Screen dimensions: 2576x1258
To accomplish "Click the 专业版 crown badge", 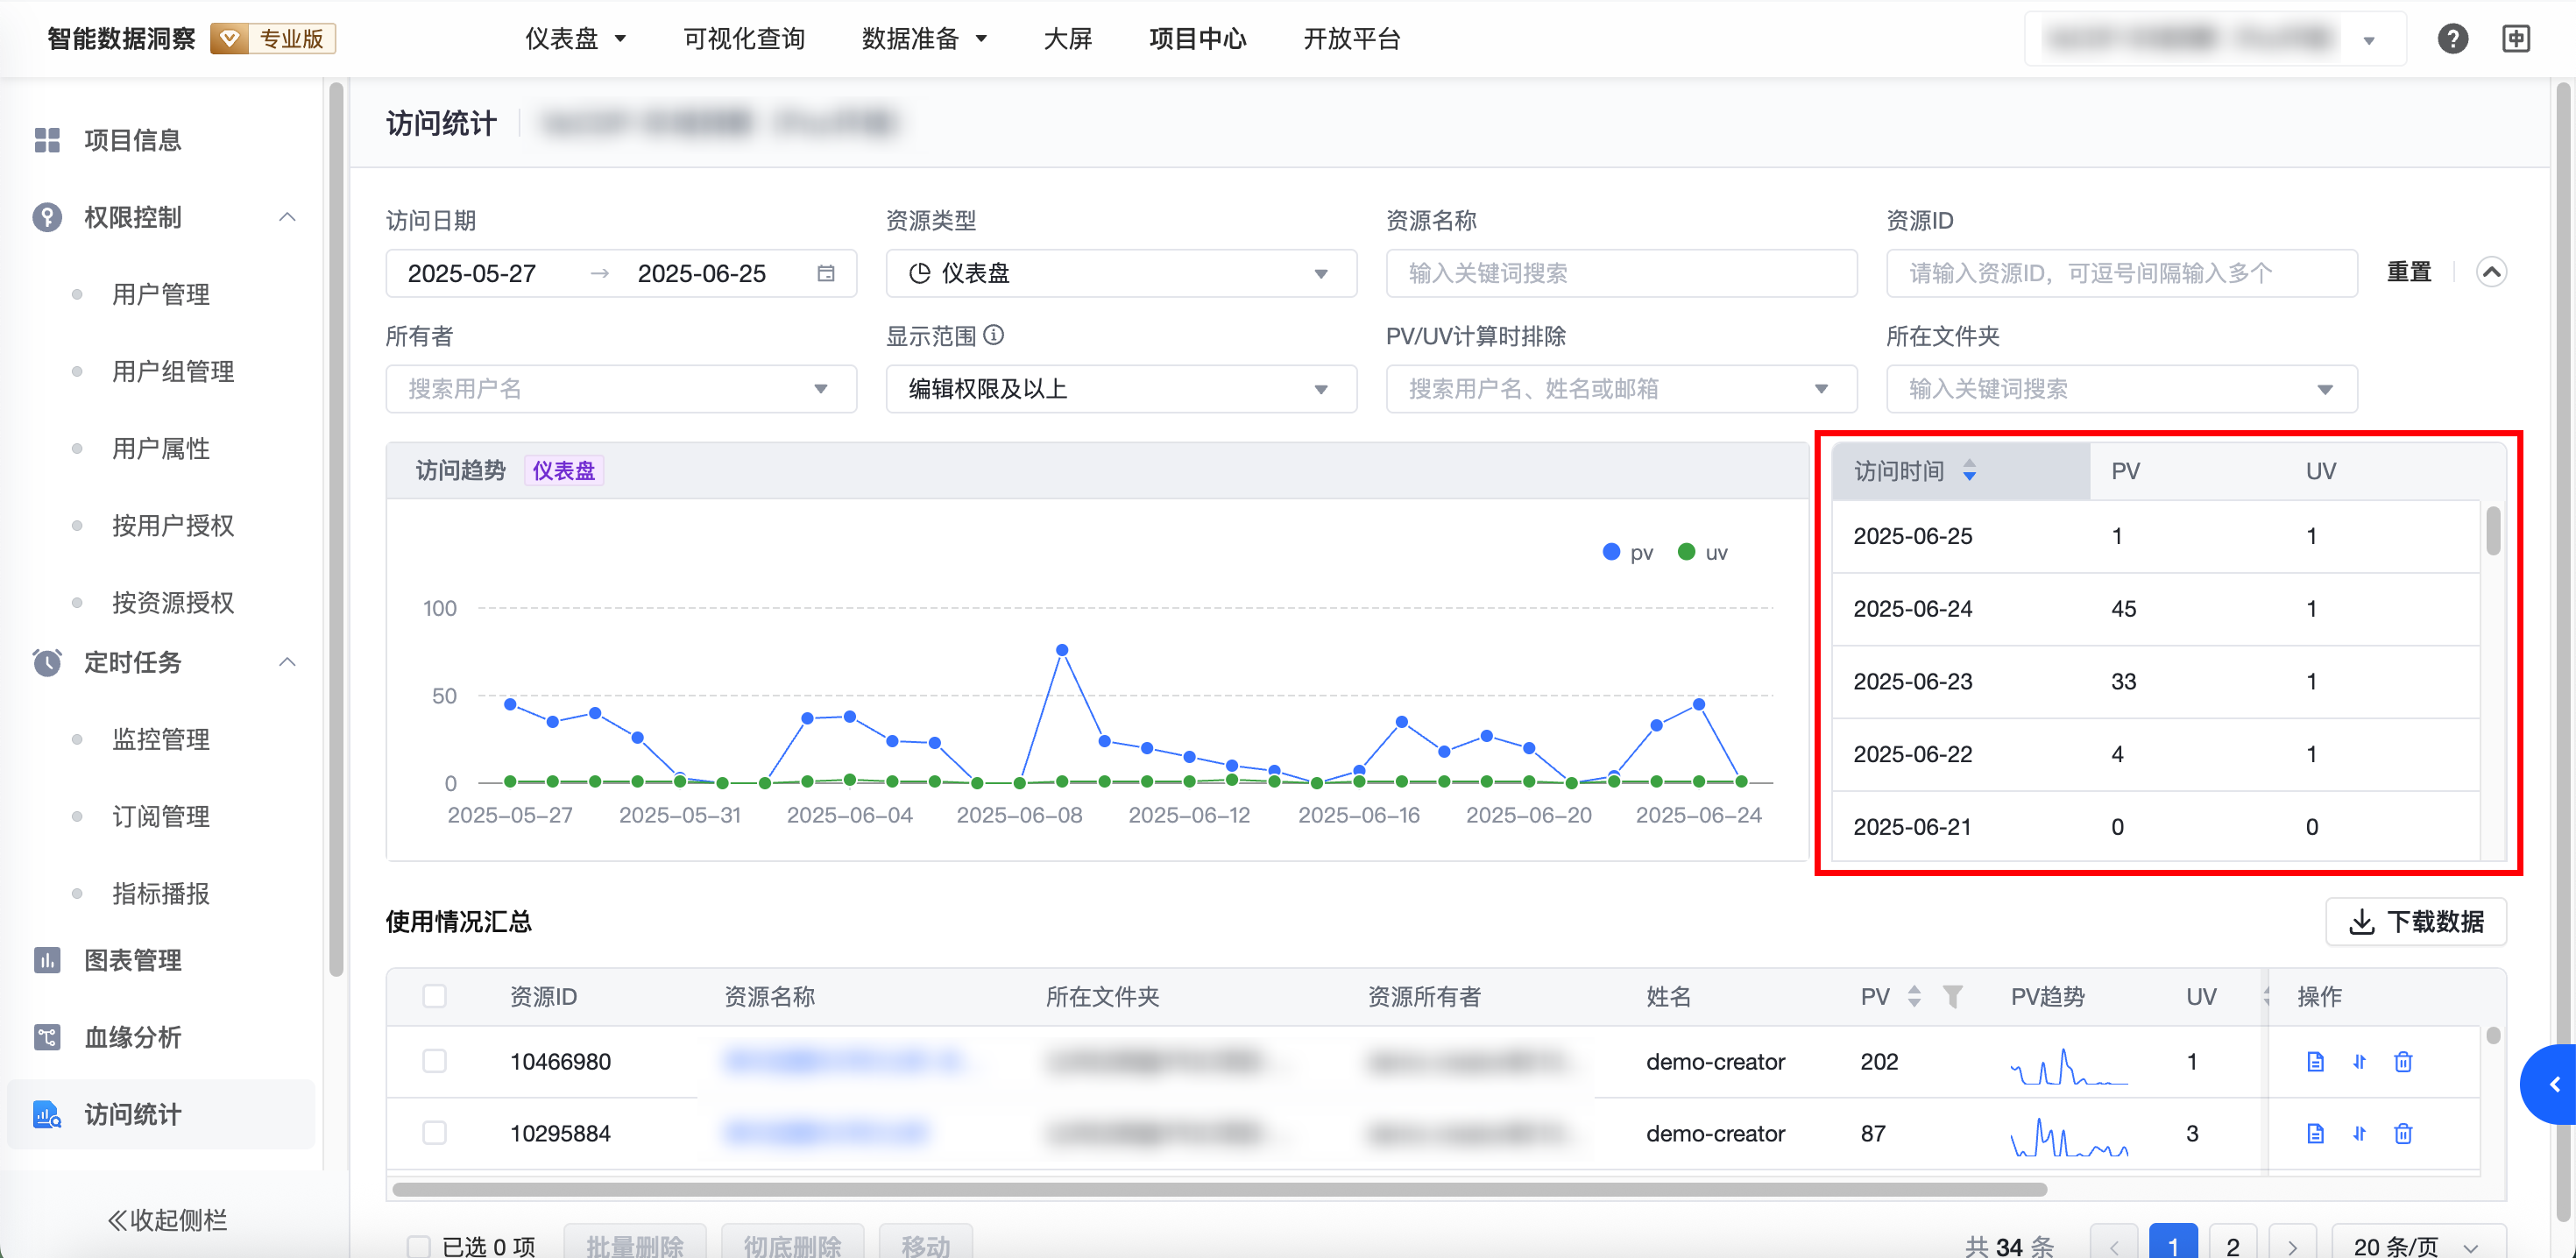I will click(273, 39).
